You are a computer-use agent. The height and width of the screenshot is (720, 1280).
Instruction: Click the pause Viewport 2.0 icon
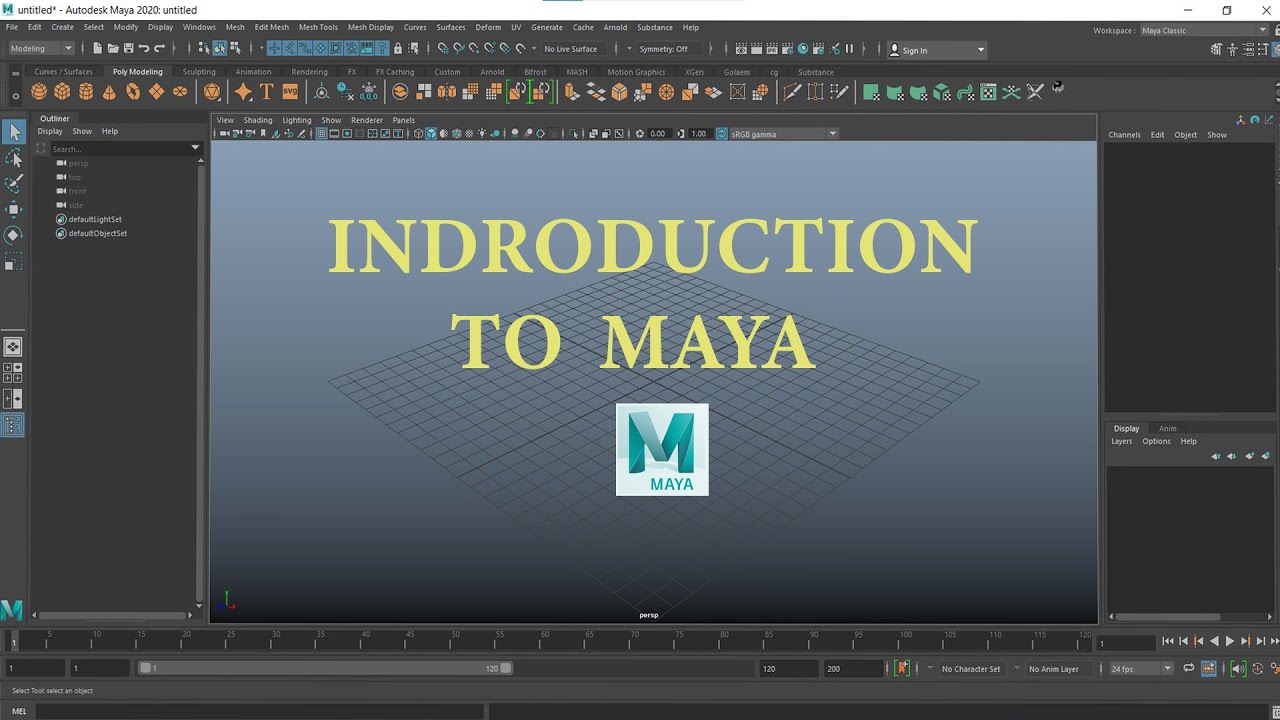[x=850, y=48]
